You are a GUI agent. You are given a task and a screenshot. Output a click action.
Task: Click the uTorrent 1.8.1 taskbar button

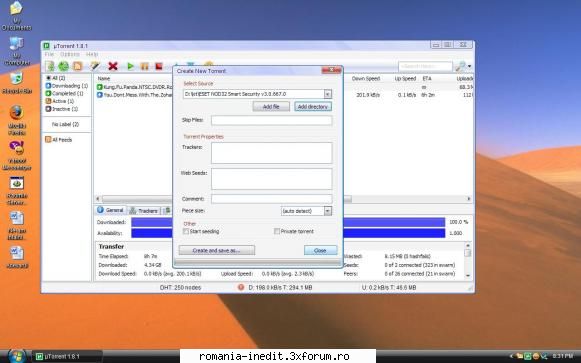coord(67,356)
